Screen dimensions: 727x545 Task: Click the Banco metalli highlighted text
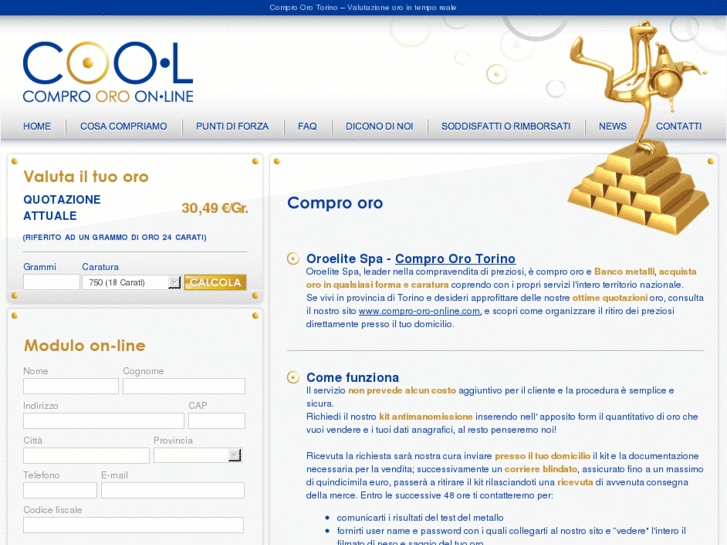[x=625, y=271]
